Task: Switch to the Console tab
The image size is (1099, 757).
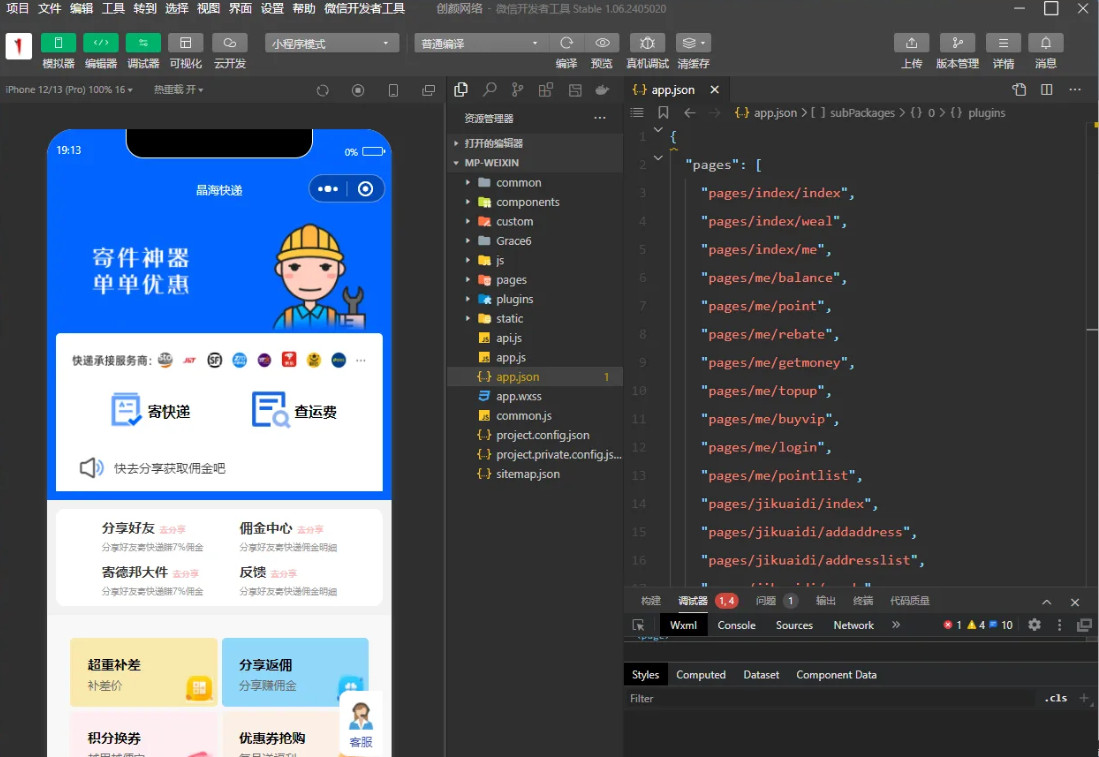Action: tap(736, 625)
